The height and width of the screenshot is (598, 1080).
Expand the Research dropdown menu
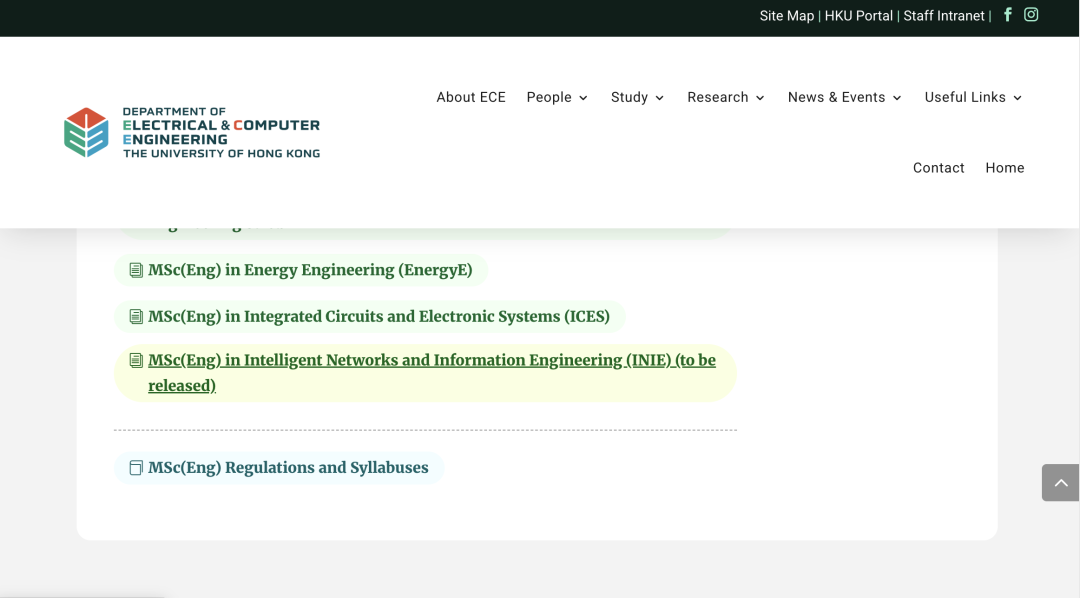(726, 97)
